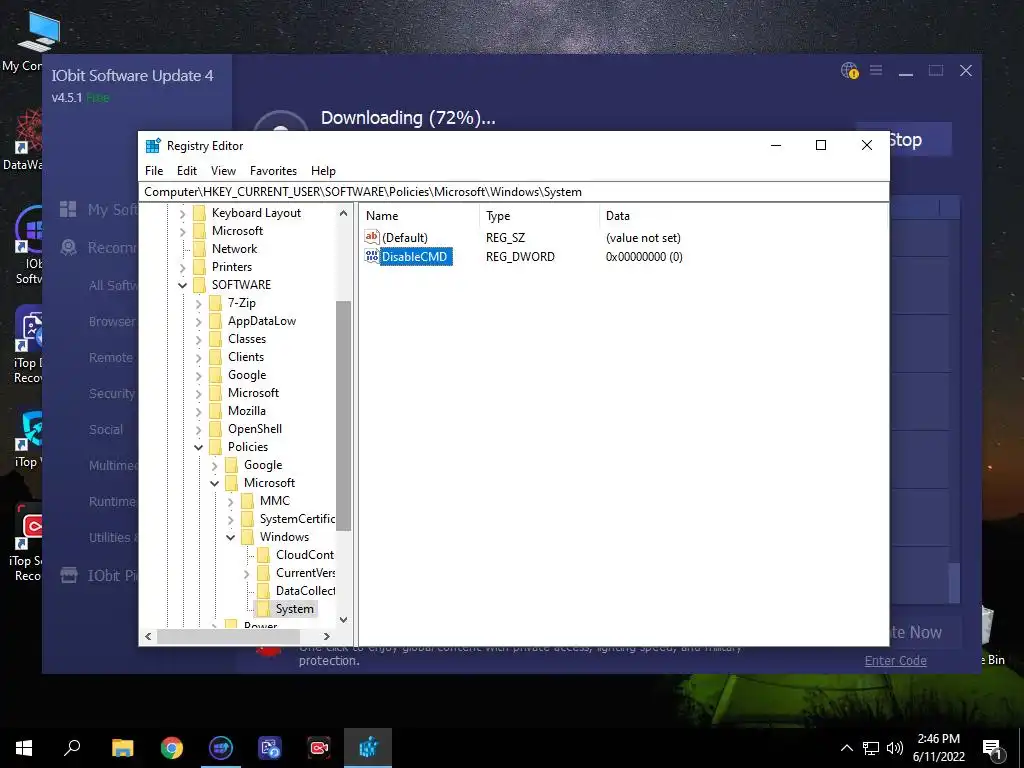This screenshot has height=768, width=1024.
Task: Select Security category in IObit sidebar
Action: [x=112, y=393]
